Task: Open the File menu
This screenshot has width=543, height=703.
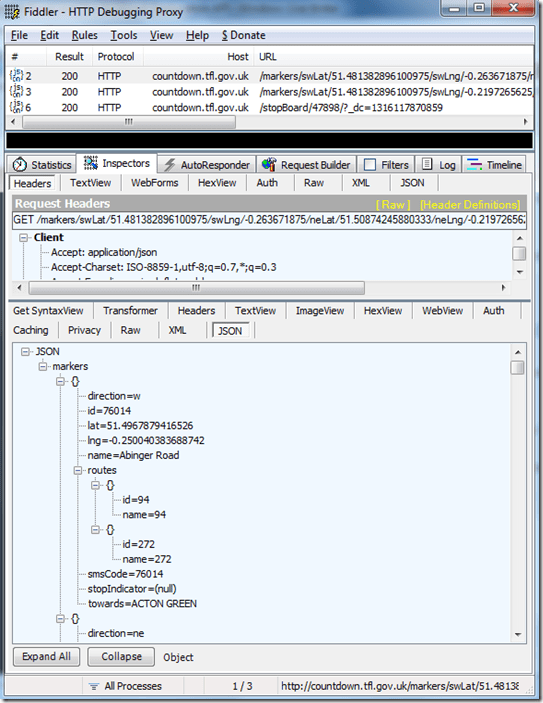Action: click(19, 35)
